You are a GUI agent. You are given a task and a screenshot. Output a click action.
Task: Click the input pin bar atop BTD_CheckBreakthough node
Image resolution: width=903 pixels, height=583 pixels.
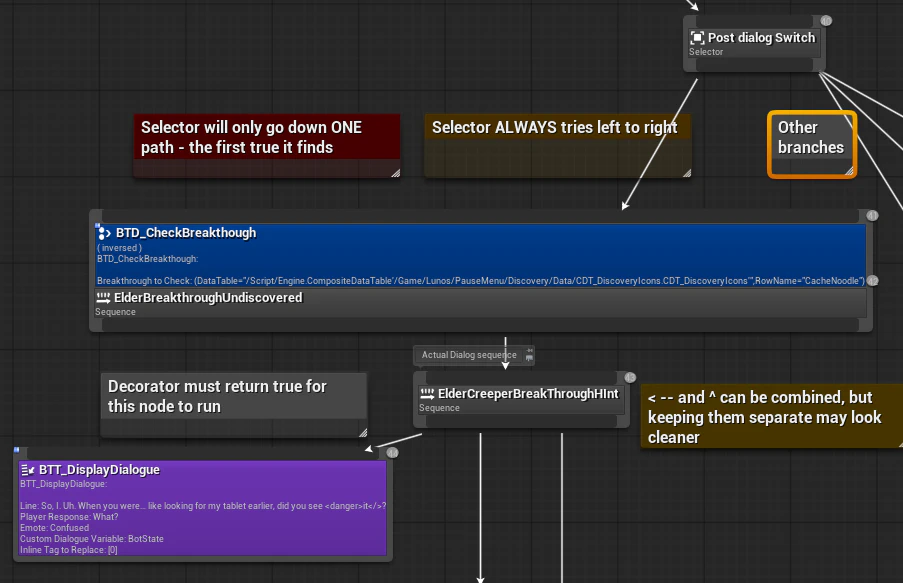481,217
